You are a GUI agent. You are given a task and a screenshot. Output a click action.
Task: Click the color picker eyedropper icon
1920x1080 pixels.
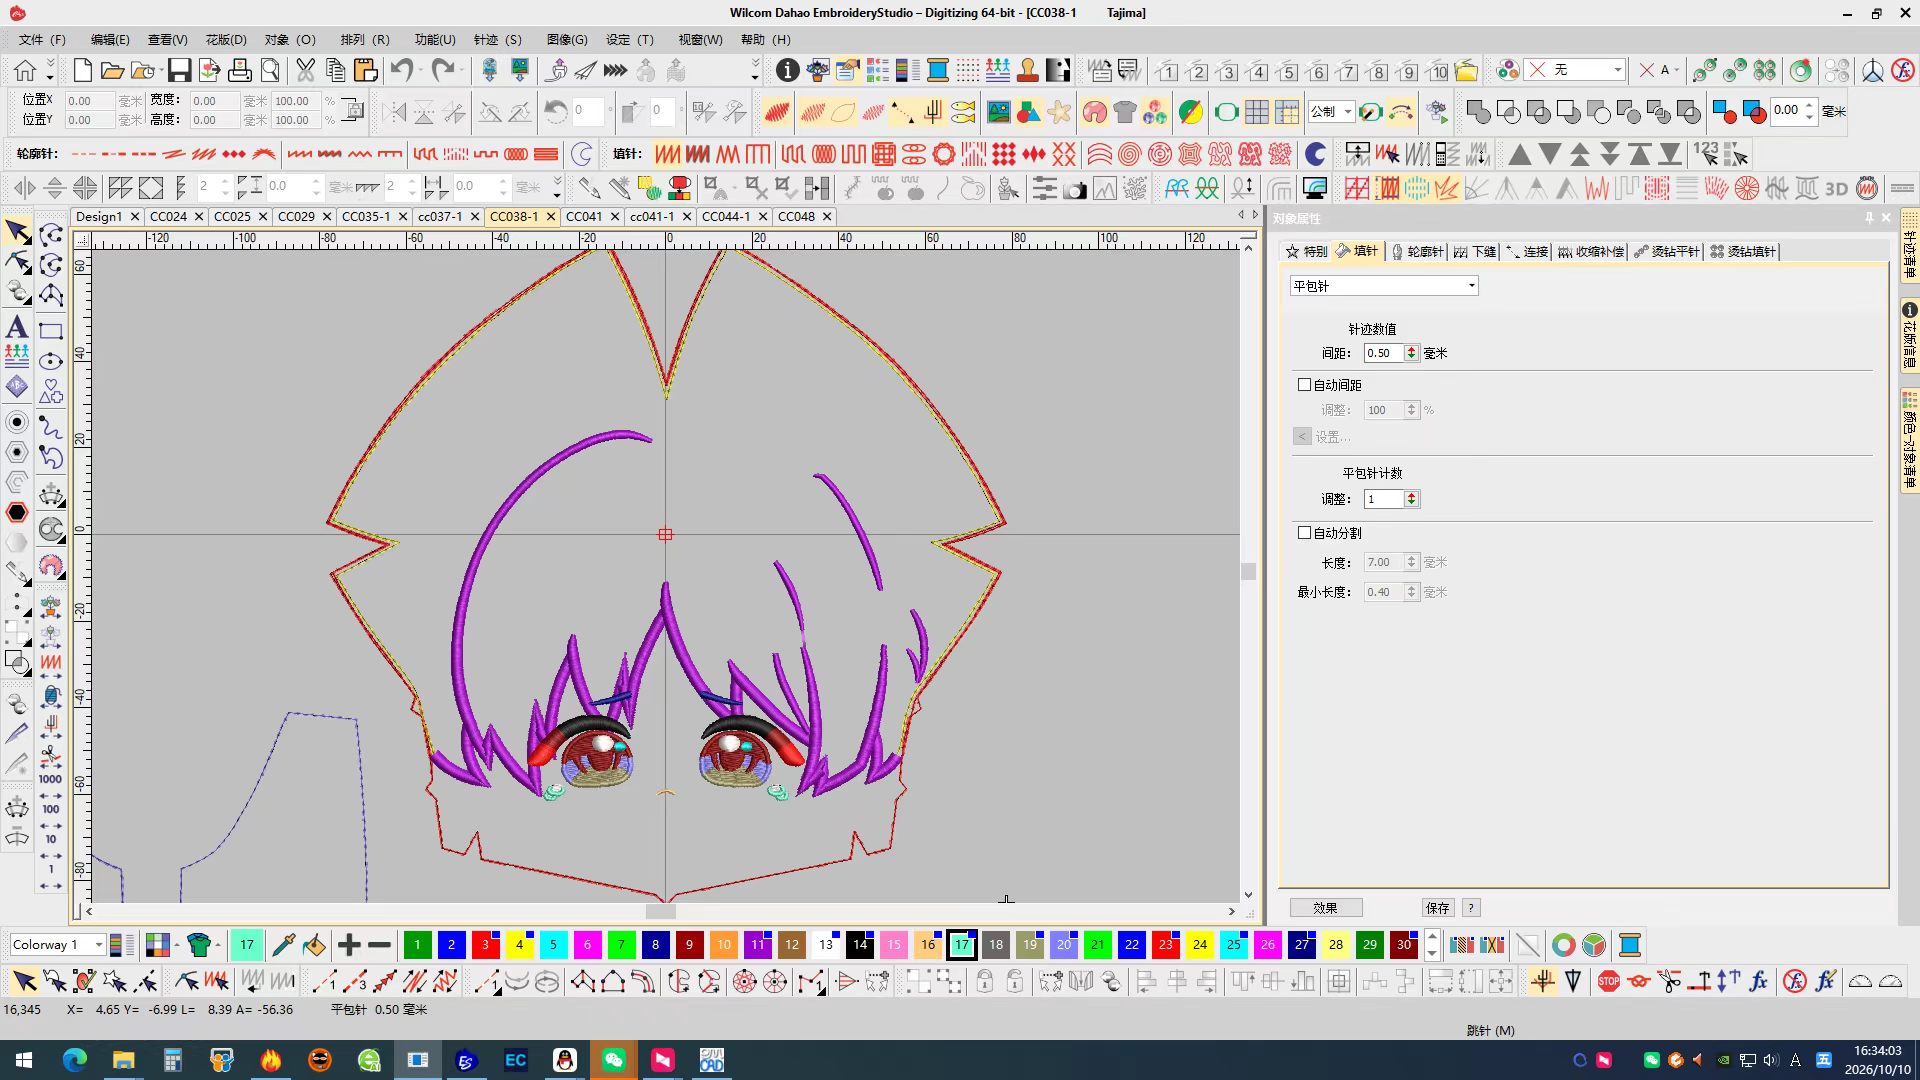[x=284, y=944]
